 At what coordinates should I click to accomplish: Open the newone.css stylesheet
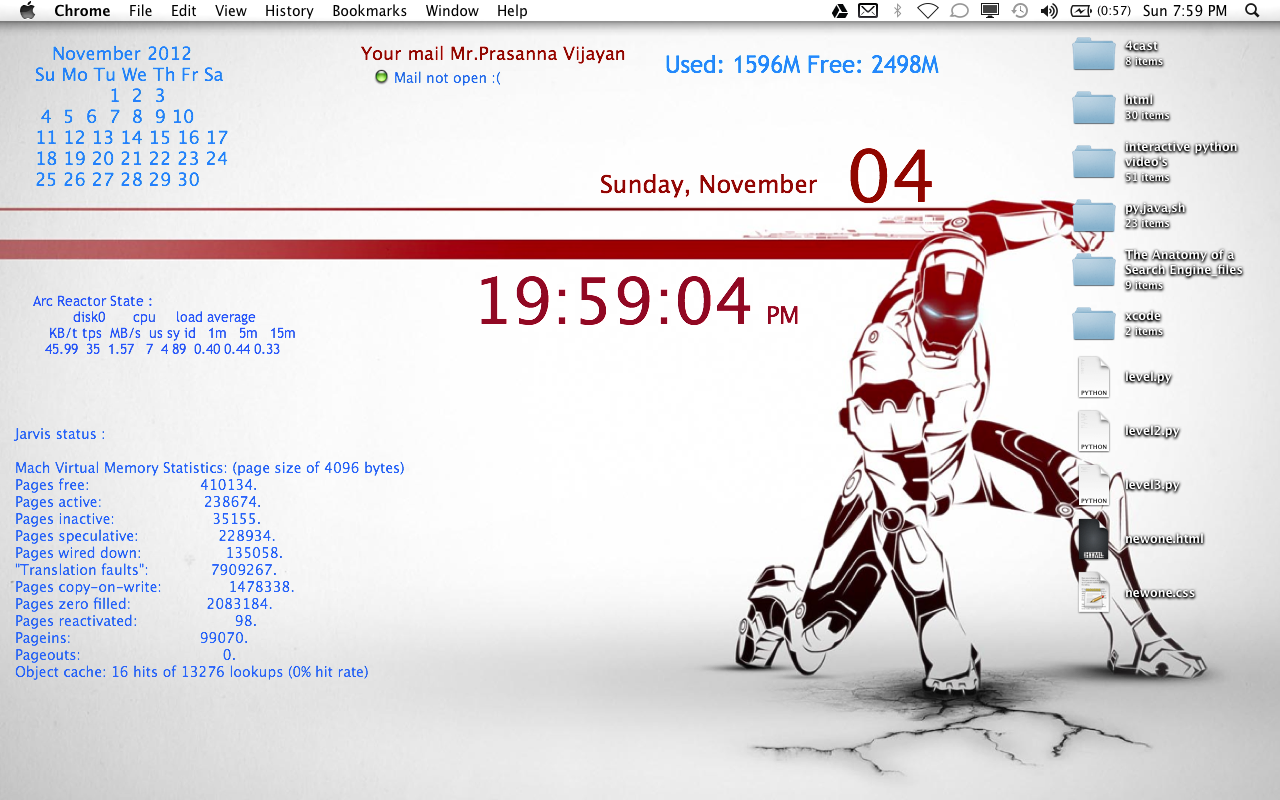pos(1093,591)
